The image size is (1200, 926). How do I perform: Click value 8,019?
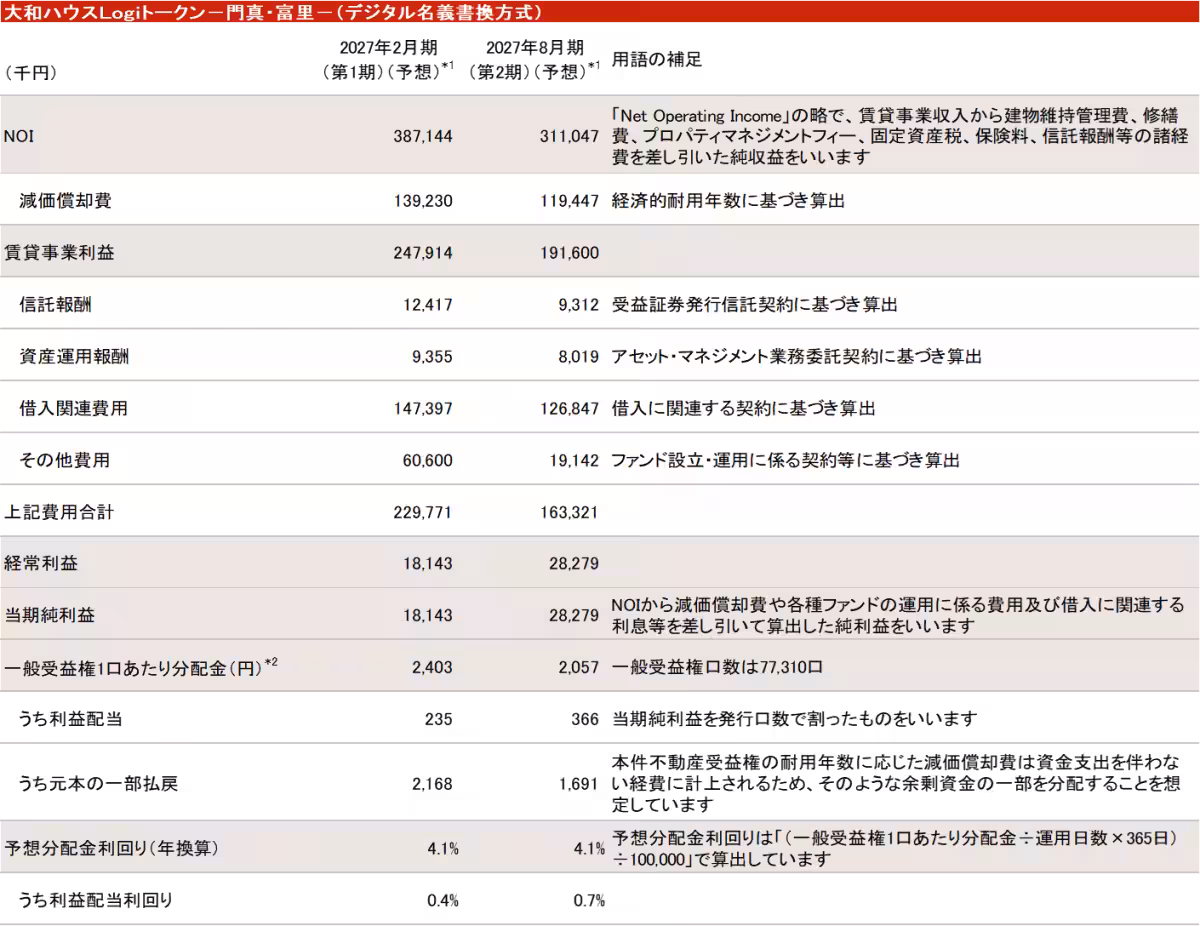click(x=579, y=357)
